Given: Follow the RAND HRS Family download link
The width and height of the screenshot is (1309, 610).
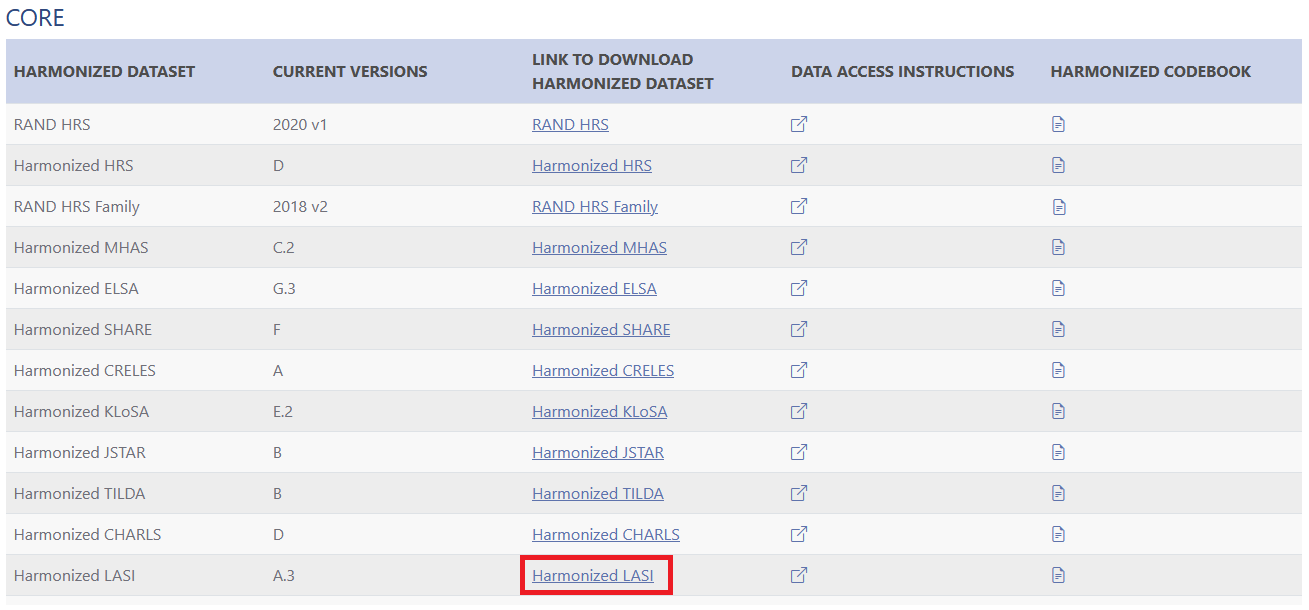Looking at the screenshot, I should click(595, 207).
